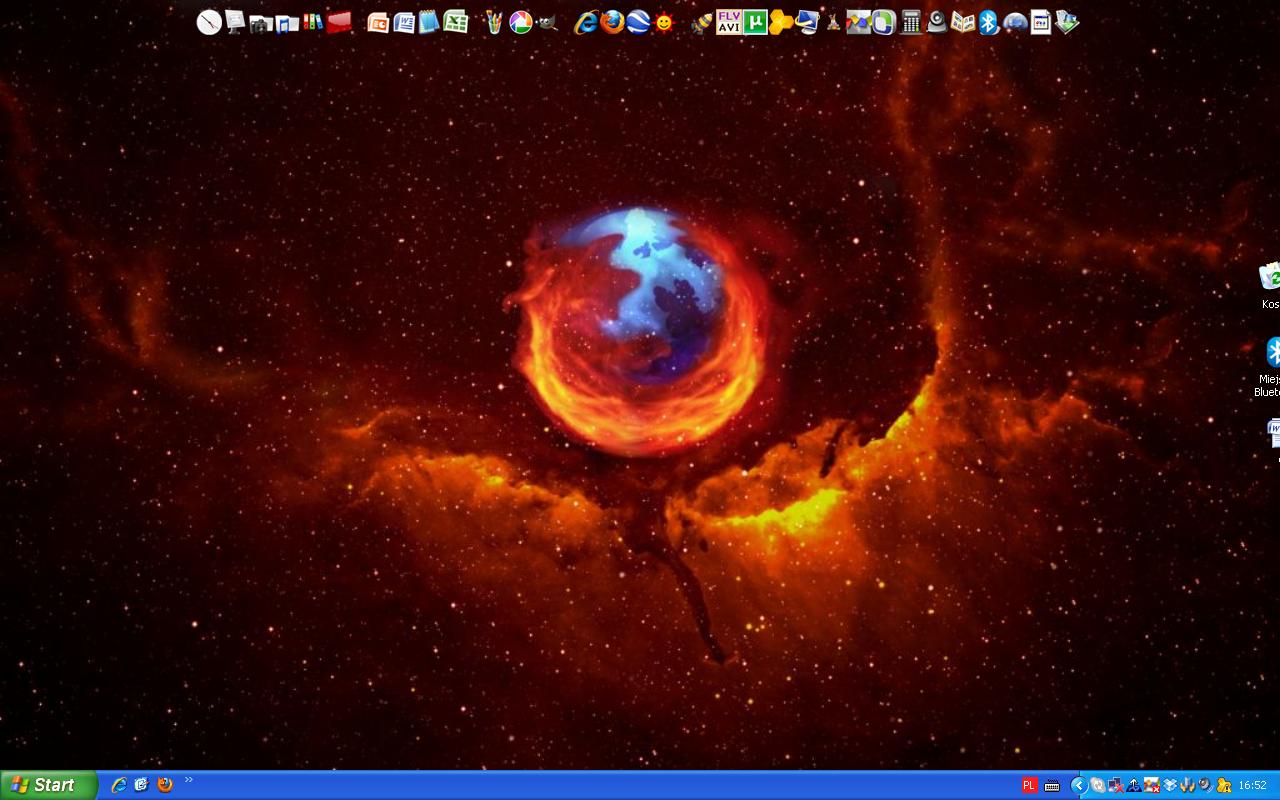Open the rocket icon in the dock
Image resolution: width=1280 pixels, height=800 pixels.
click(x=702, y=23)
